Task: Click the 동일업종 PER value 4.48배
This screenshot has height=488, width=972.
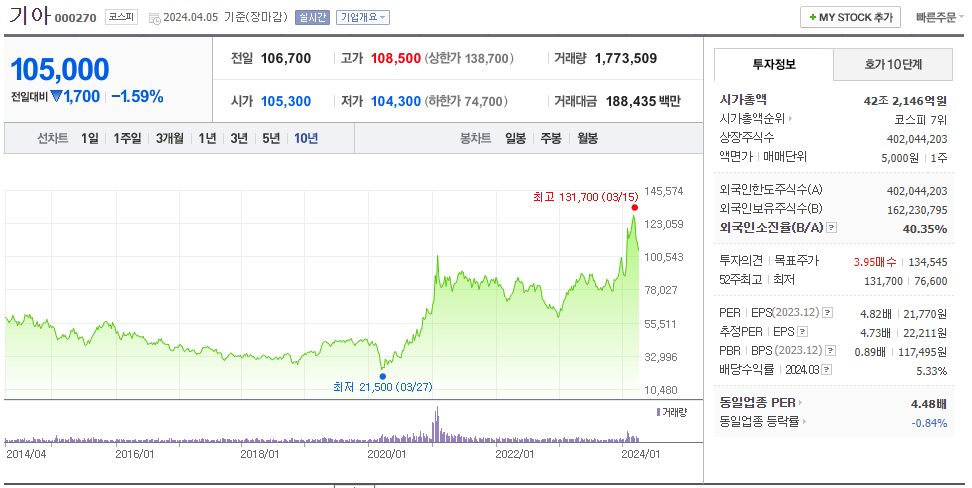Action: pyautogui.click(x=929, y=404)
